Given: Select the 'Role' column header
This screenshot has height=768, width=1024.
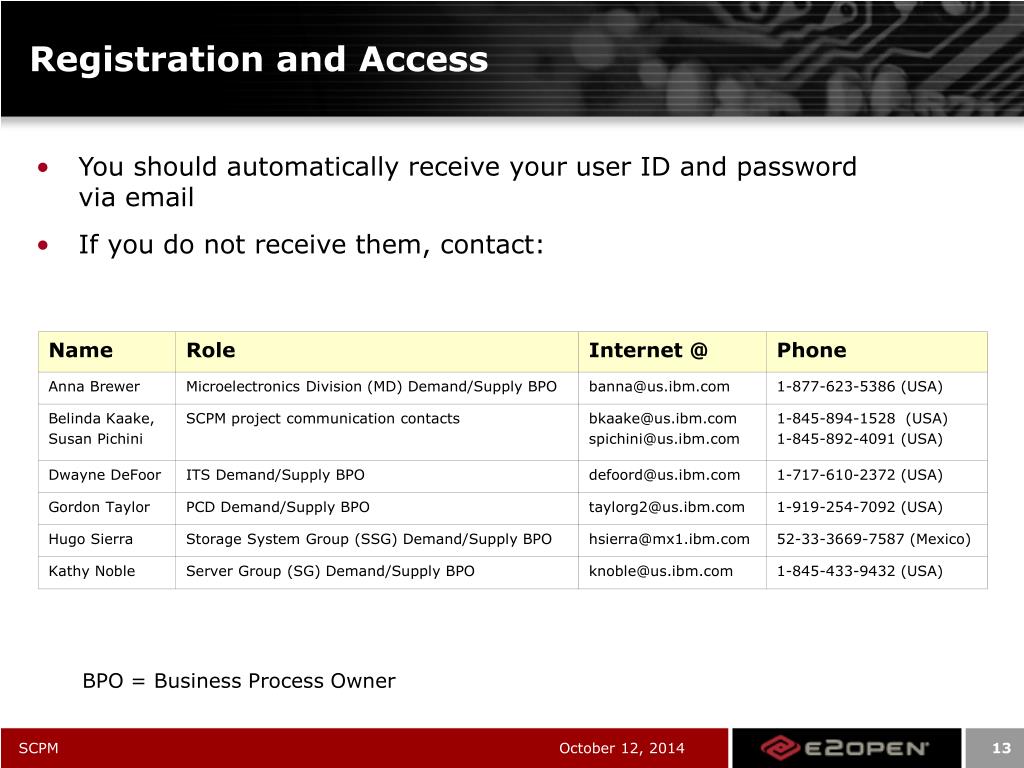Looking at the screenshot, I should 210,351.
